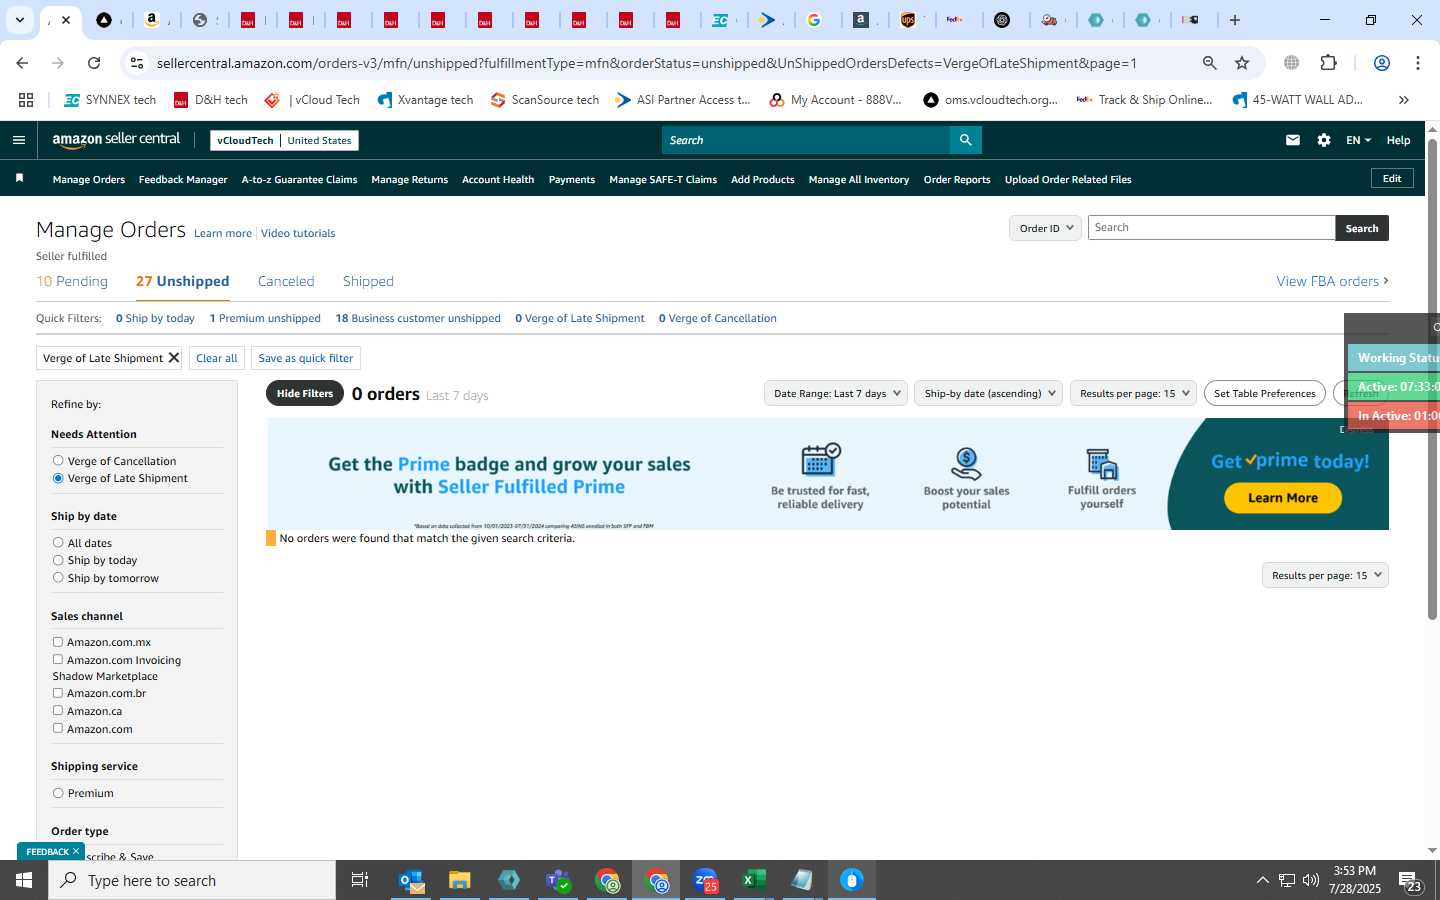Image resolution: width=1440 pixels, height=900 pixels.
Task: Bookmark this page with the star icon
Action: [x=1242, y=63]
